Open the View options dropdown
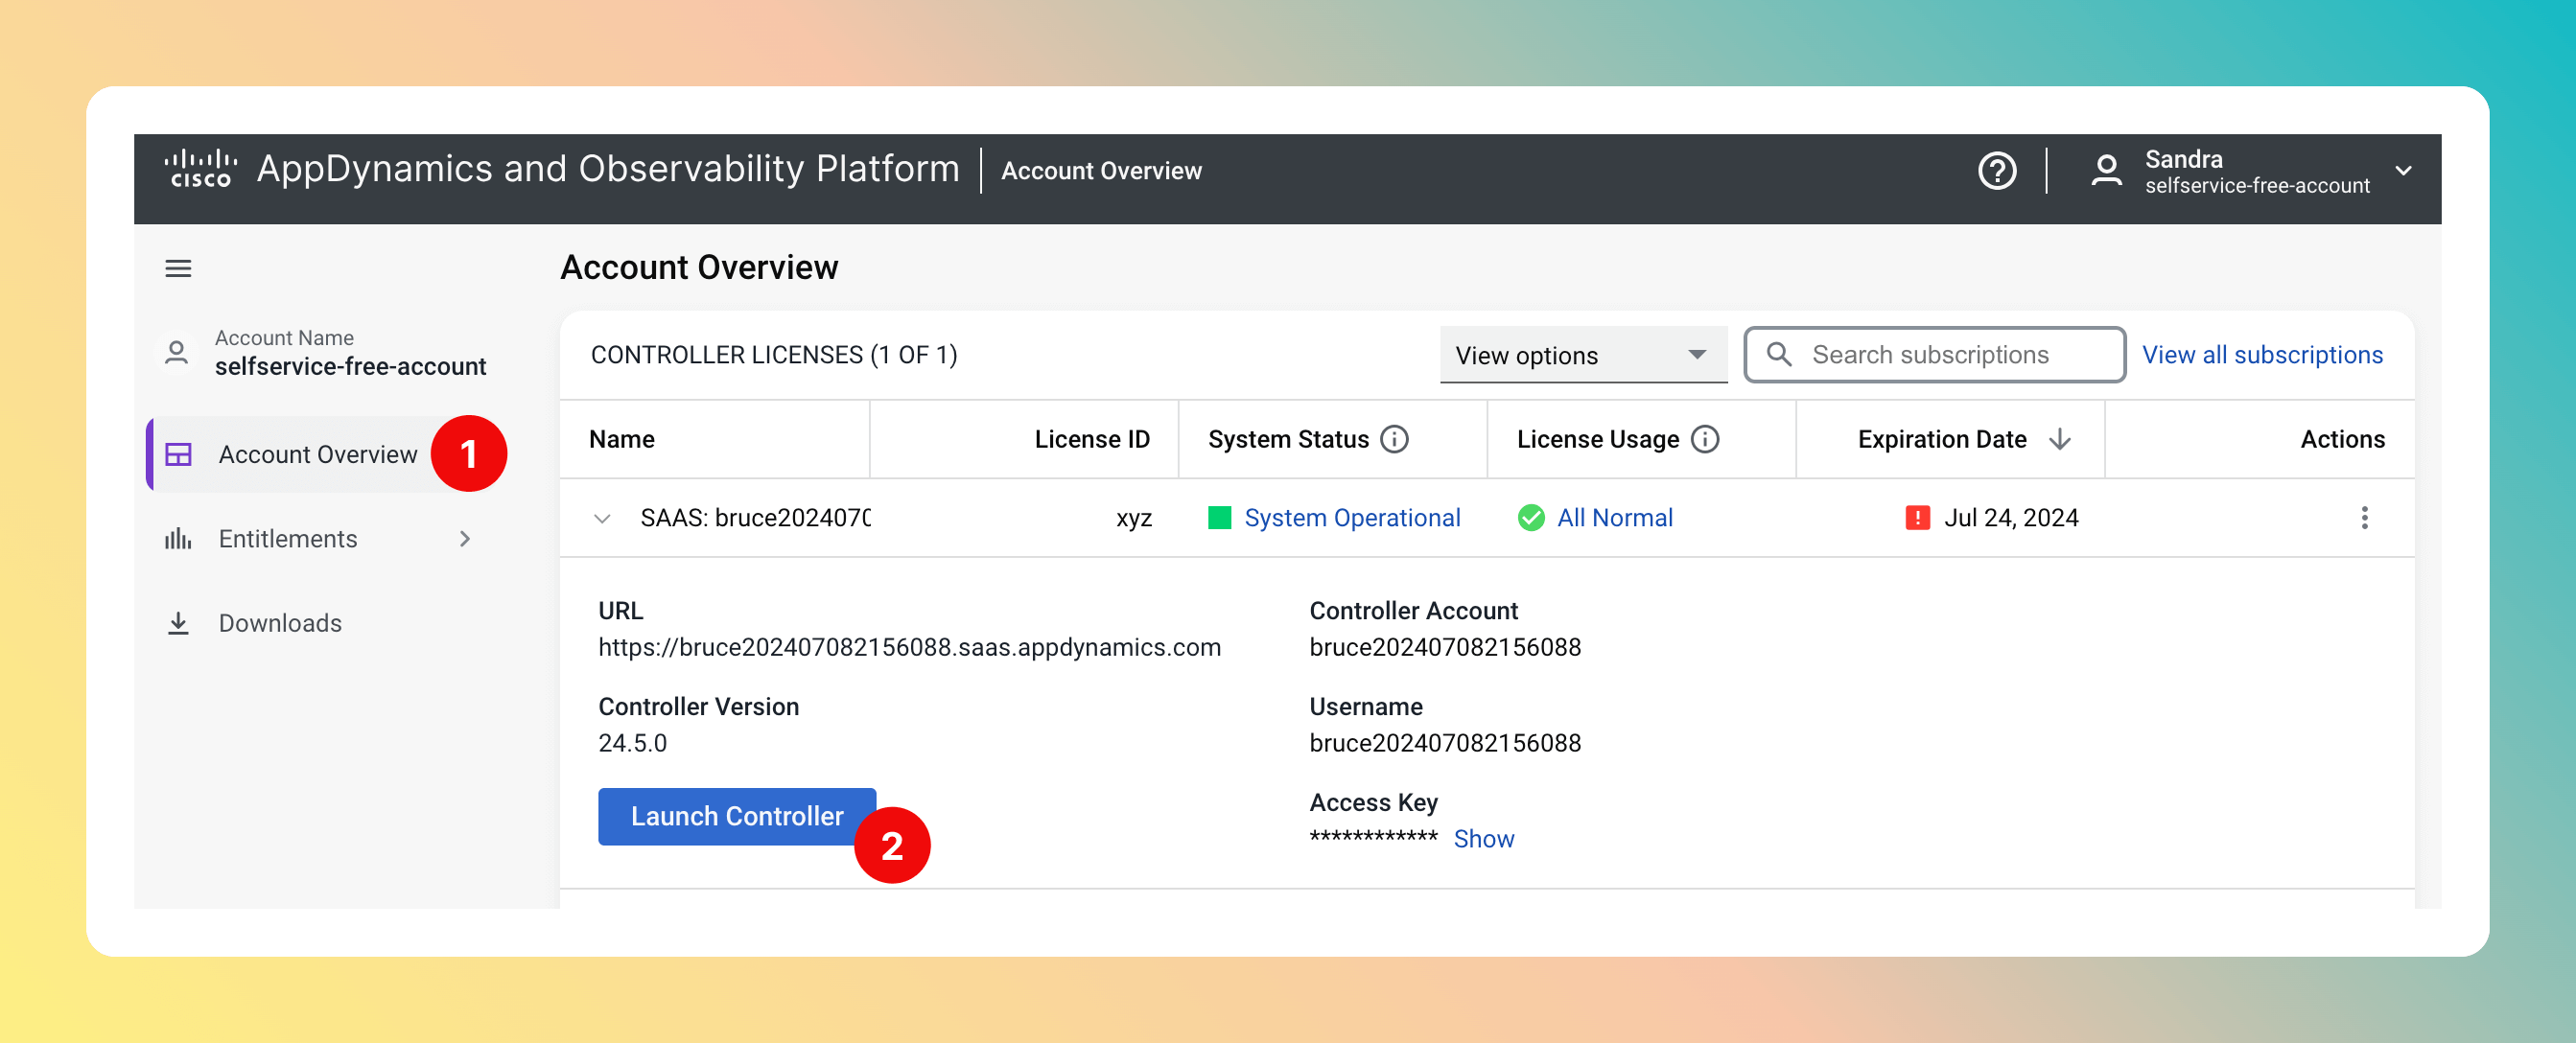The height and width of the screenshot is (1043, 2576). point(1582,355)
